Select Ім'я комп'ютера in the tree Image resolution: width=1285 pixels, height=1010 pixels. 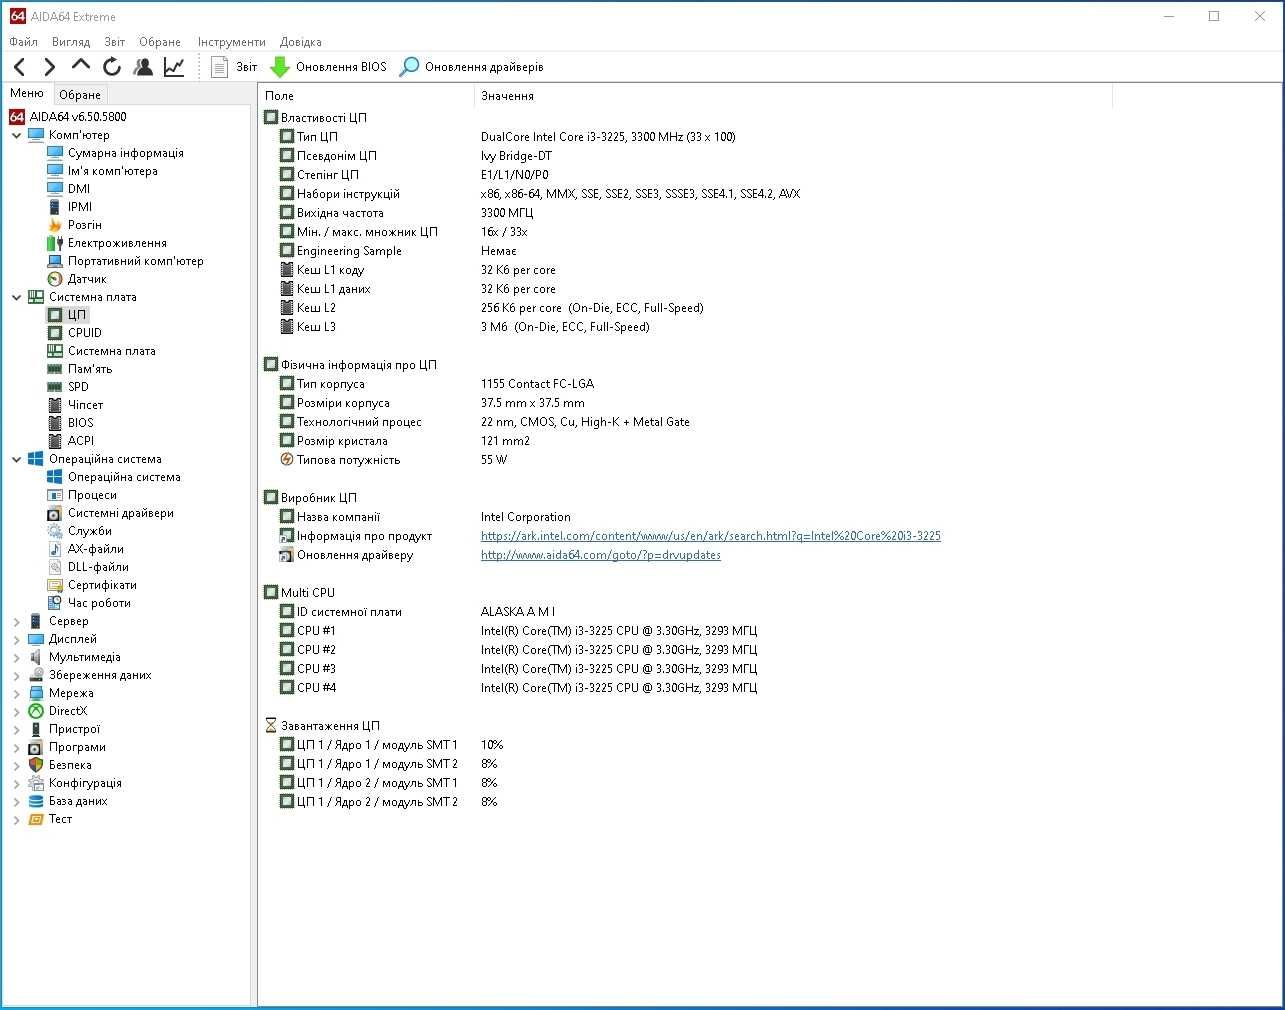(x=112, y=171)
